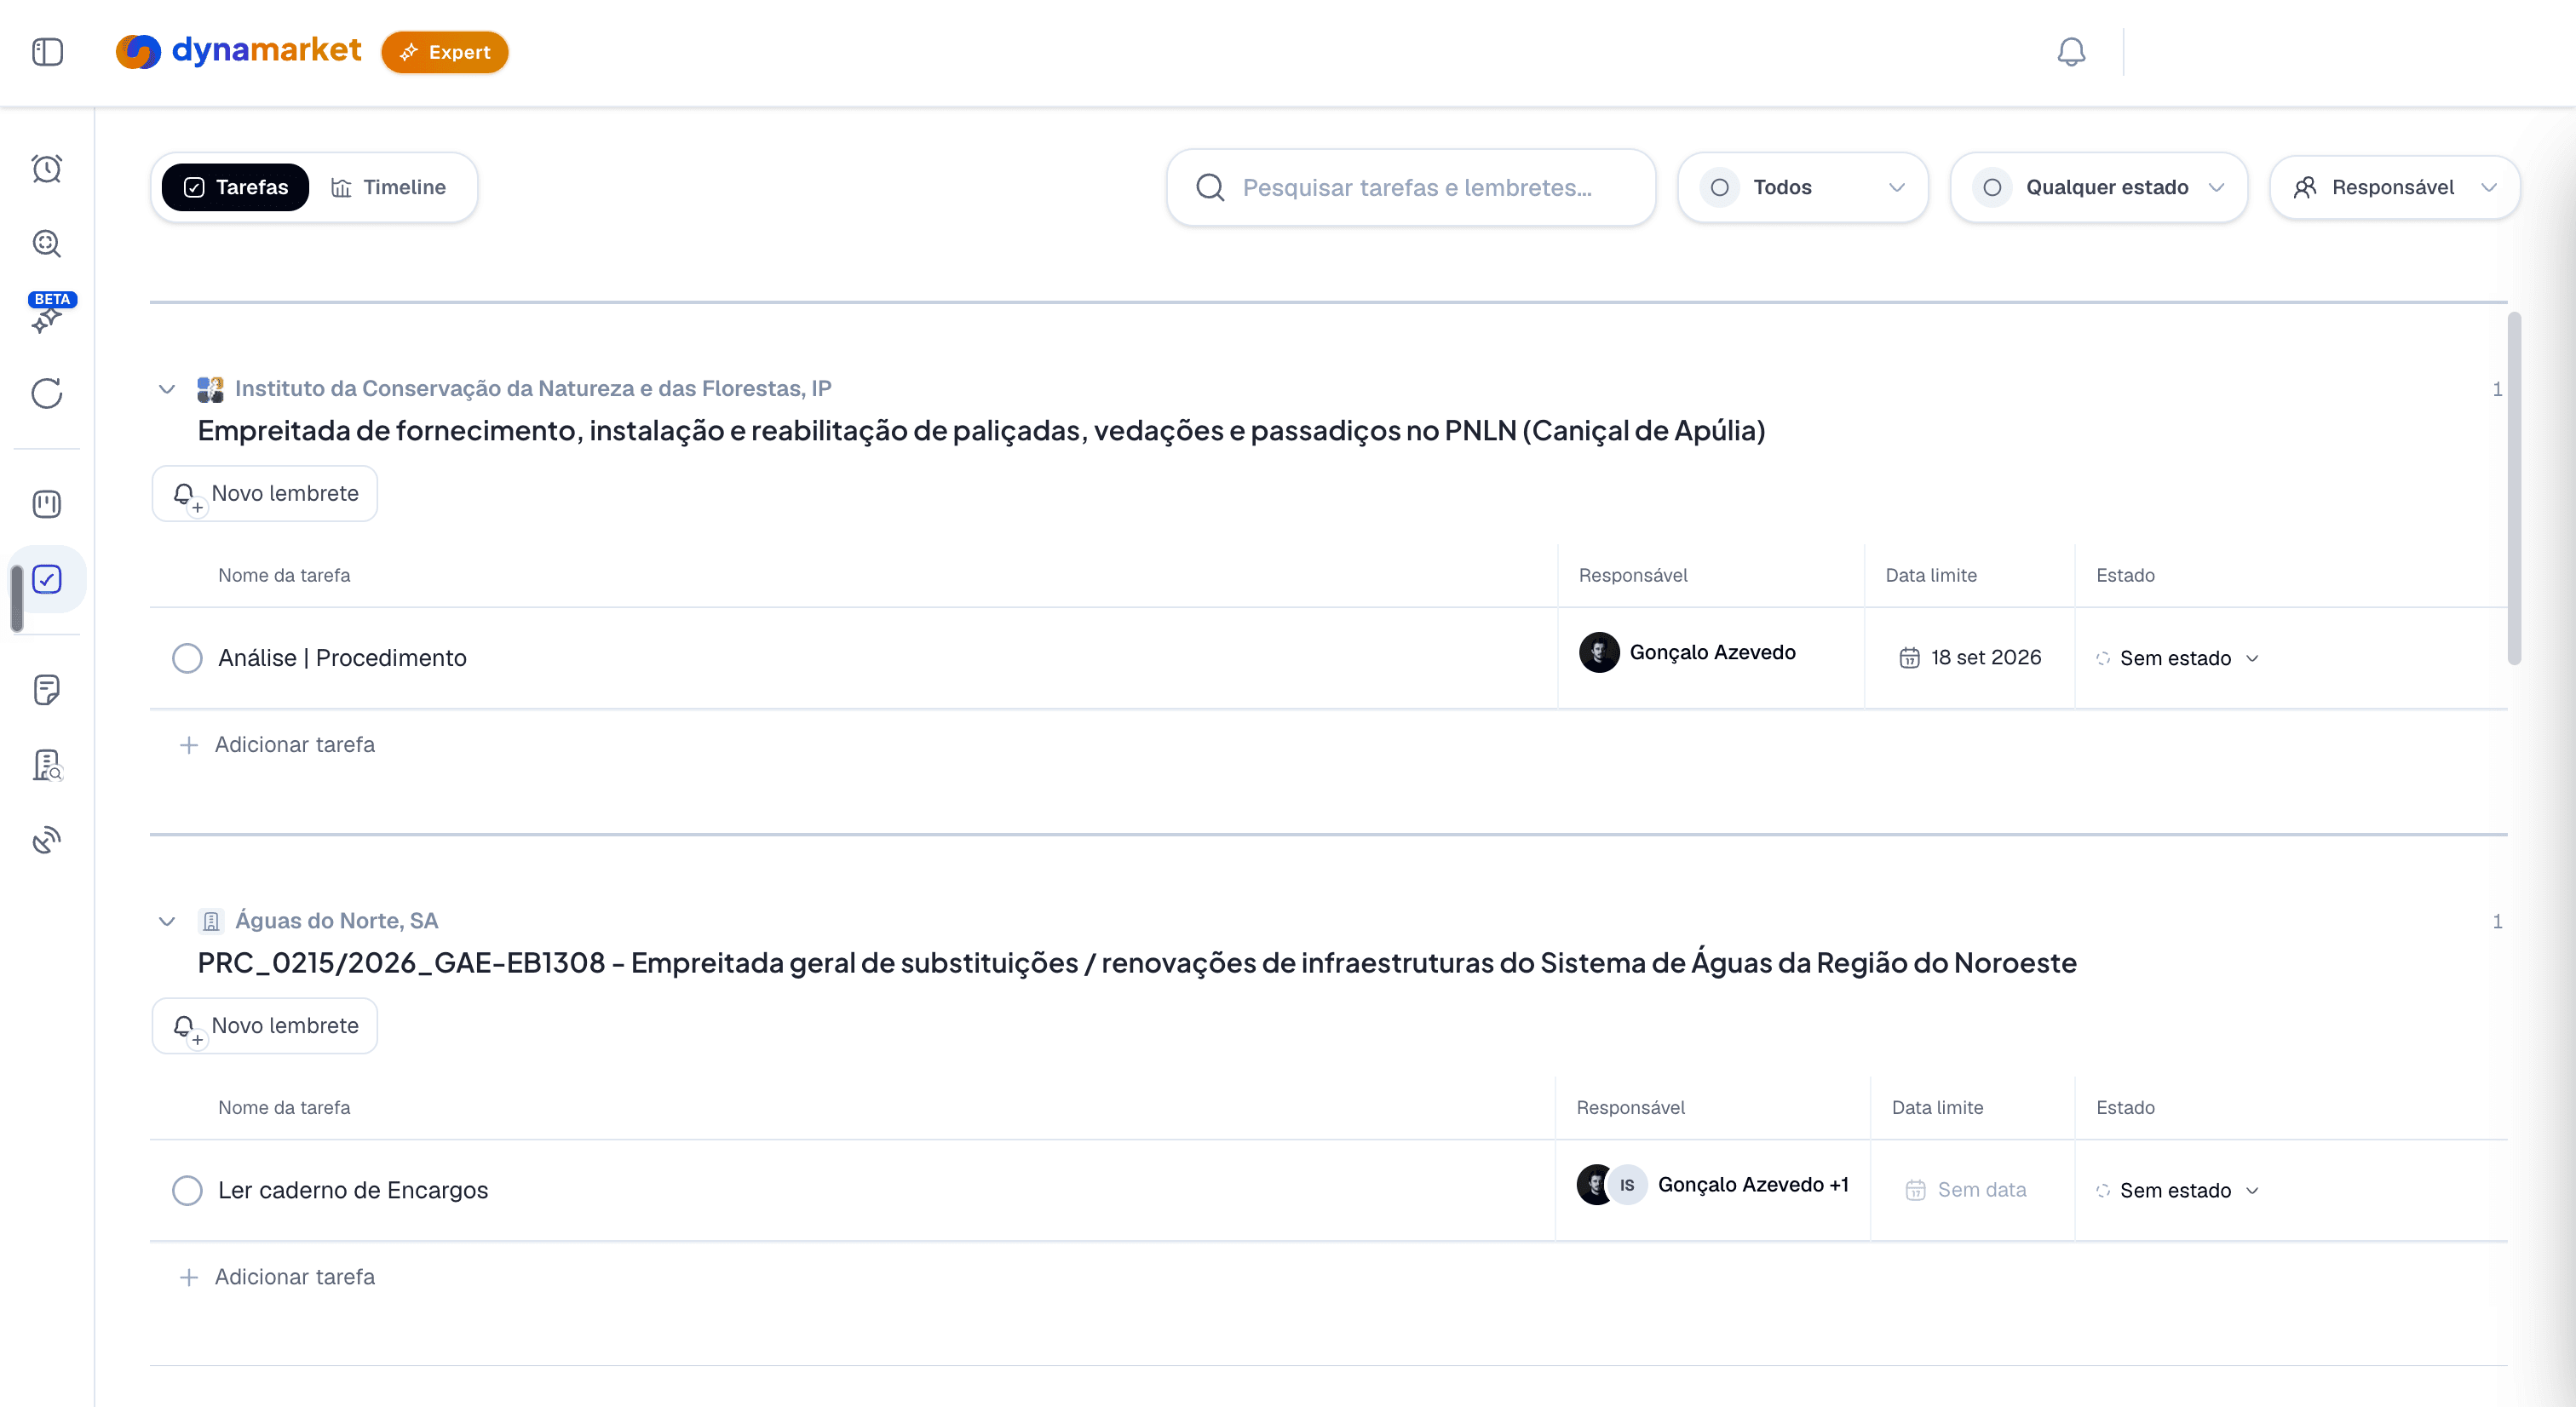Open the PRC_0215/2026_GAE-EB1308 procedure title

1137,963
